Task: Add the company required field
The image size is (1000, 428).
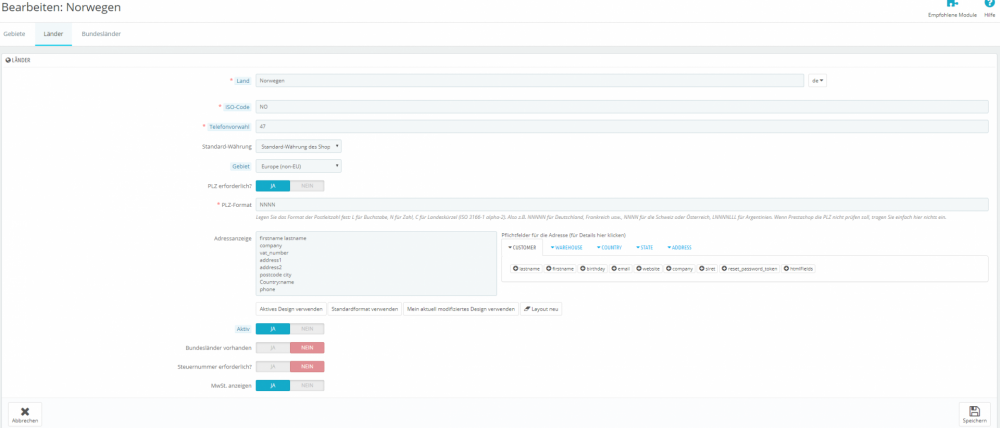Action: click(x=679, y=269)
